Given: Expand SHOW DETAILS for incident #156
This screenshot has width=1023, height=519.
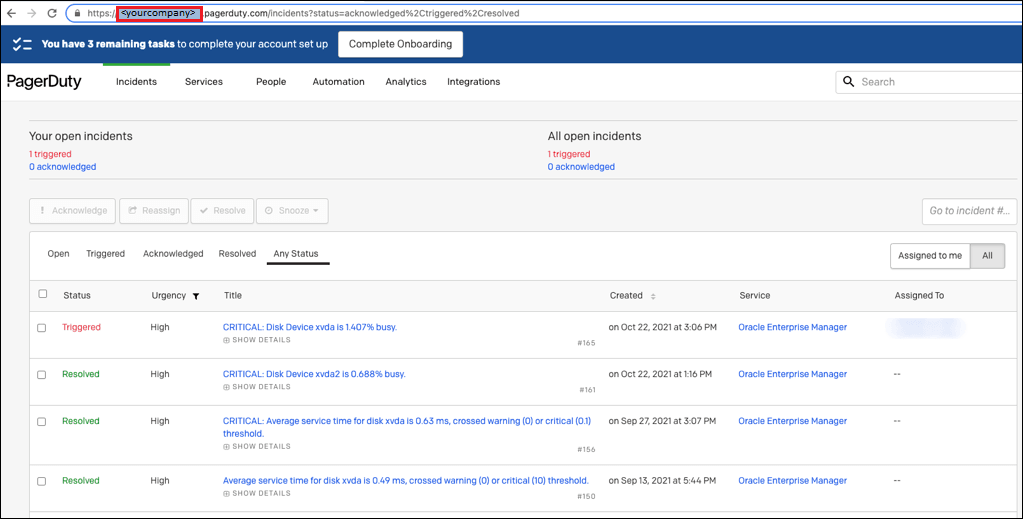Looking at the screenshot, I should (x=257, y=447).
